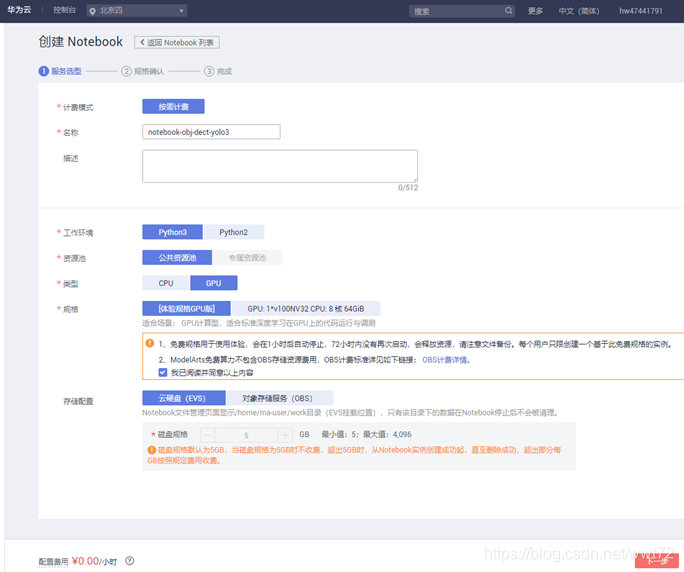
Task: Increase disk size with plus stepper
Action: (285, 435)
